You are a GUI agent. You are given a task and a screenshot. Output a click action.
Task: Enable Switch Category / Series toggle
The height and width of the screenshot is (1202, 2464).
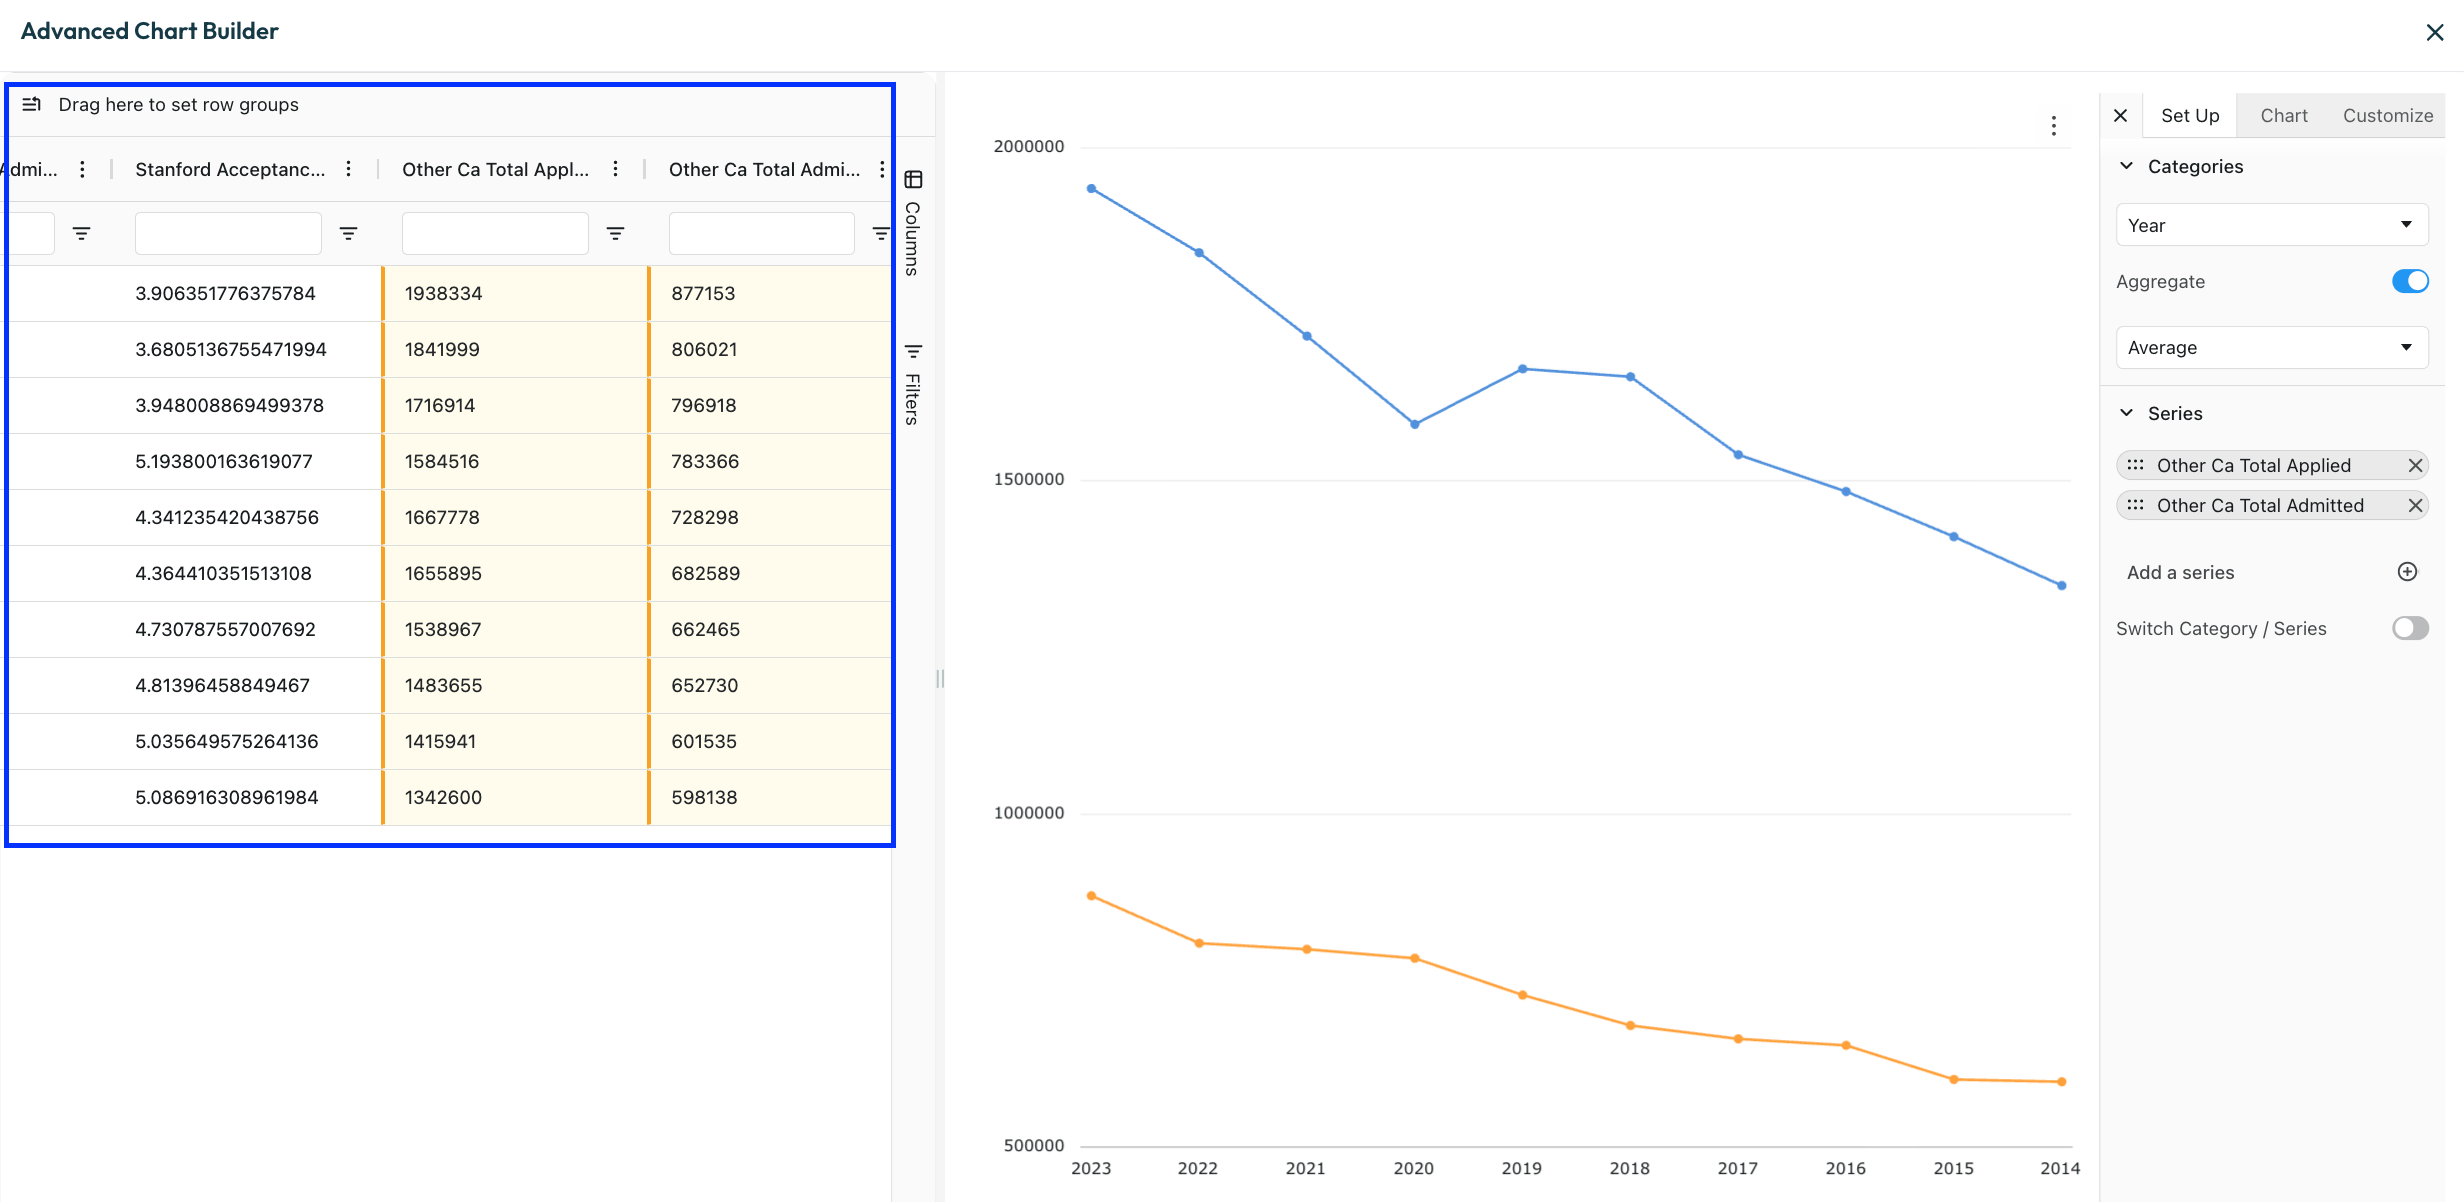[2409, 628]
